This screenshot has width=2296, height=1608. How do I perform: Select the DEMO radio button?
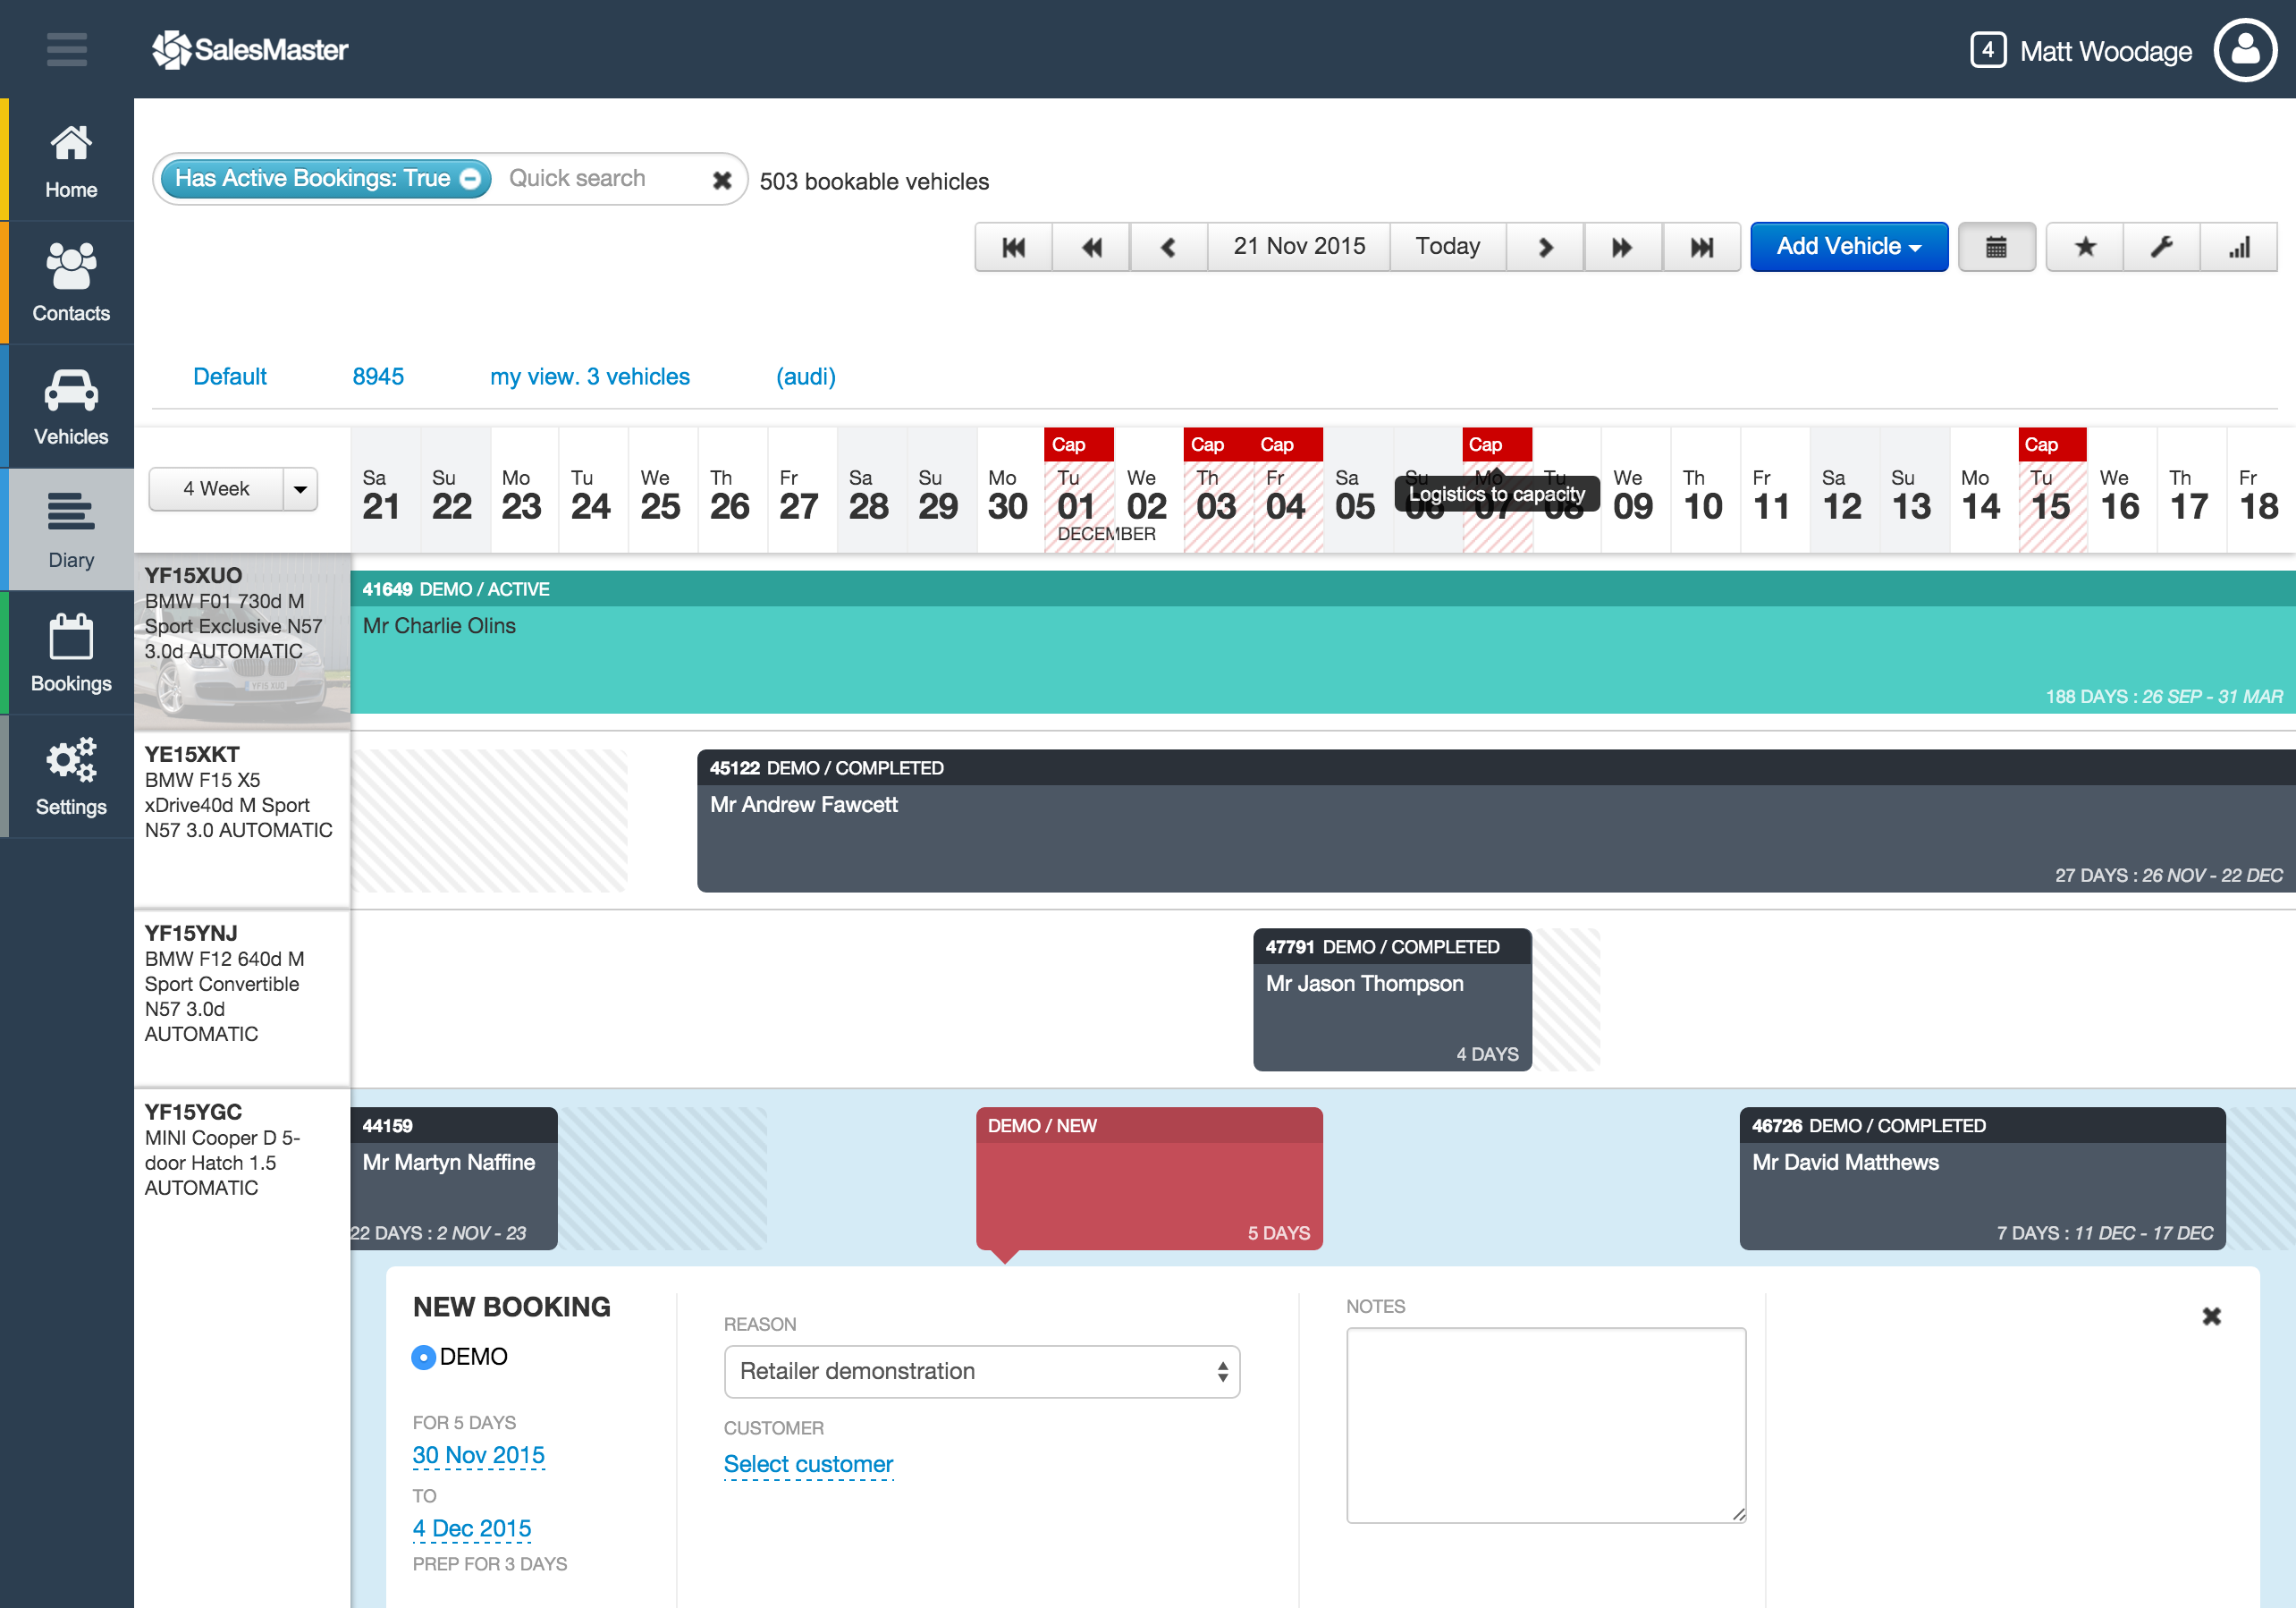point(423,1357)
